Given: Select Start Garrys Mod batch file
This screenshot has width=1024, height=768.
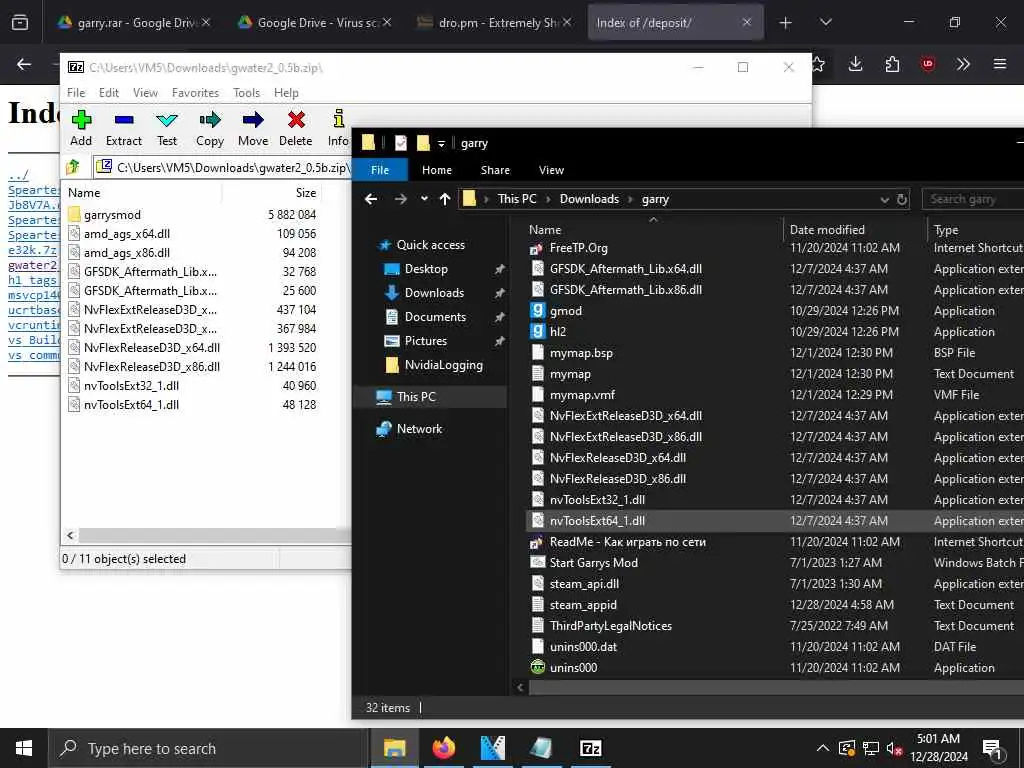Looking at the screenshot, I should pyautogui.click(x=594, y=563).
